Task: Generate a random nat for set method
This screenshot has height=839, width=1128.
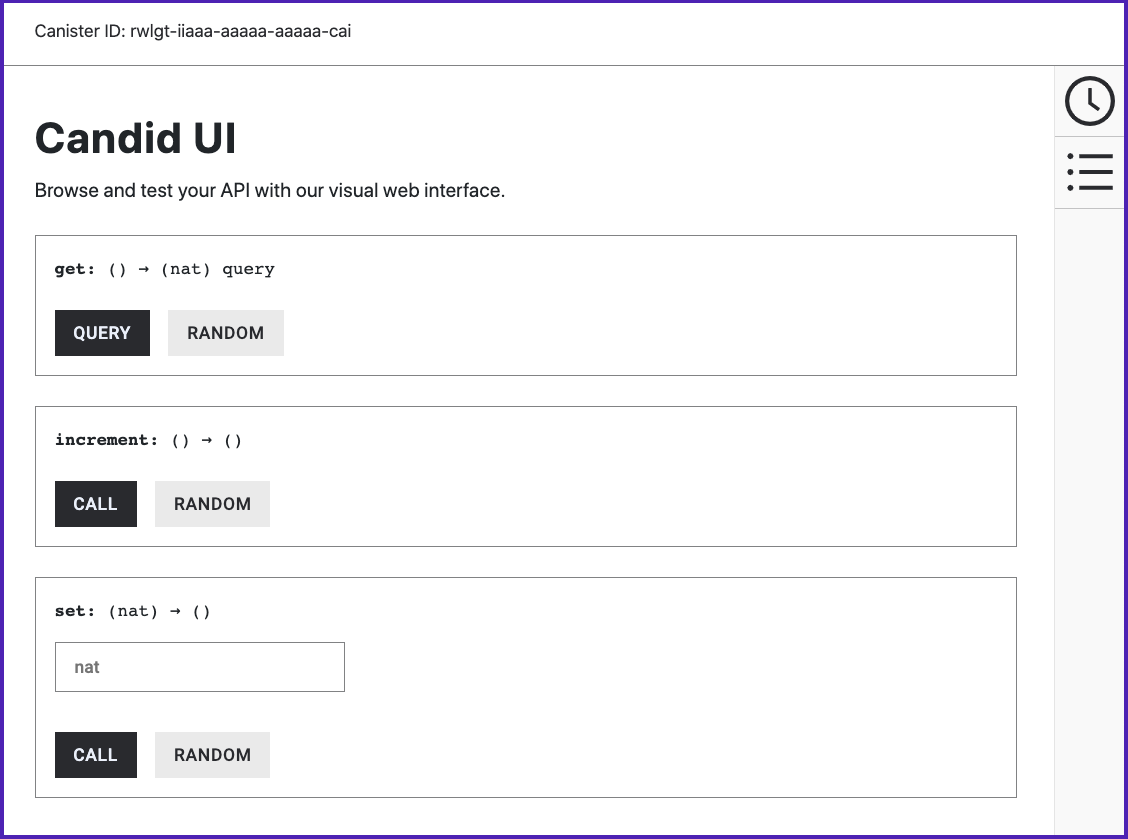Action: [212, 754]
